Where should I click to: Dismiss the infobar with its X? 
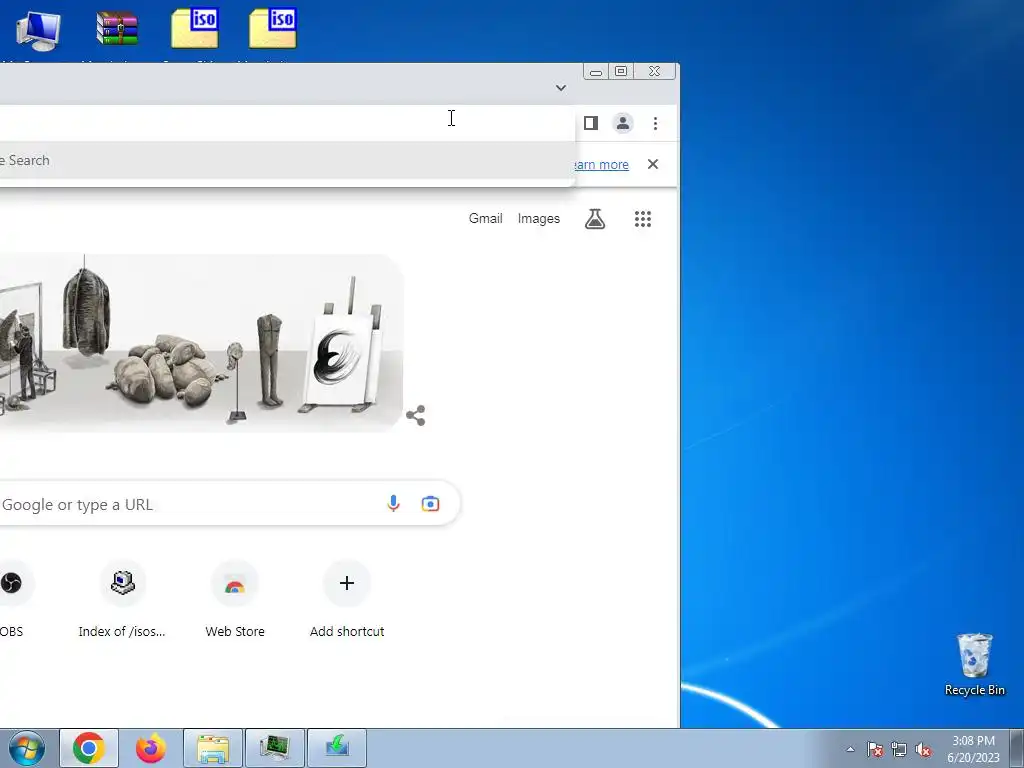pos(652,164)
